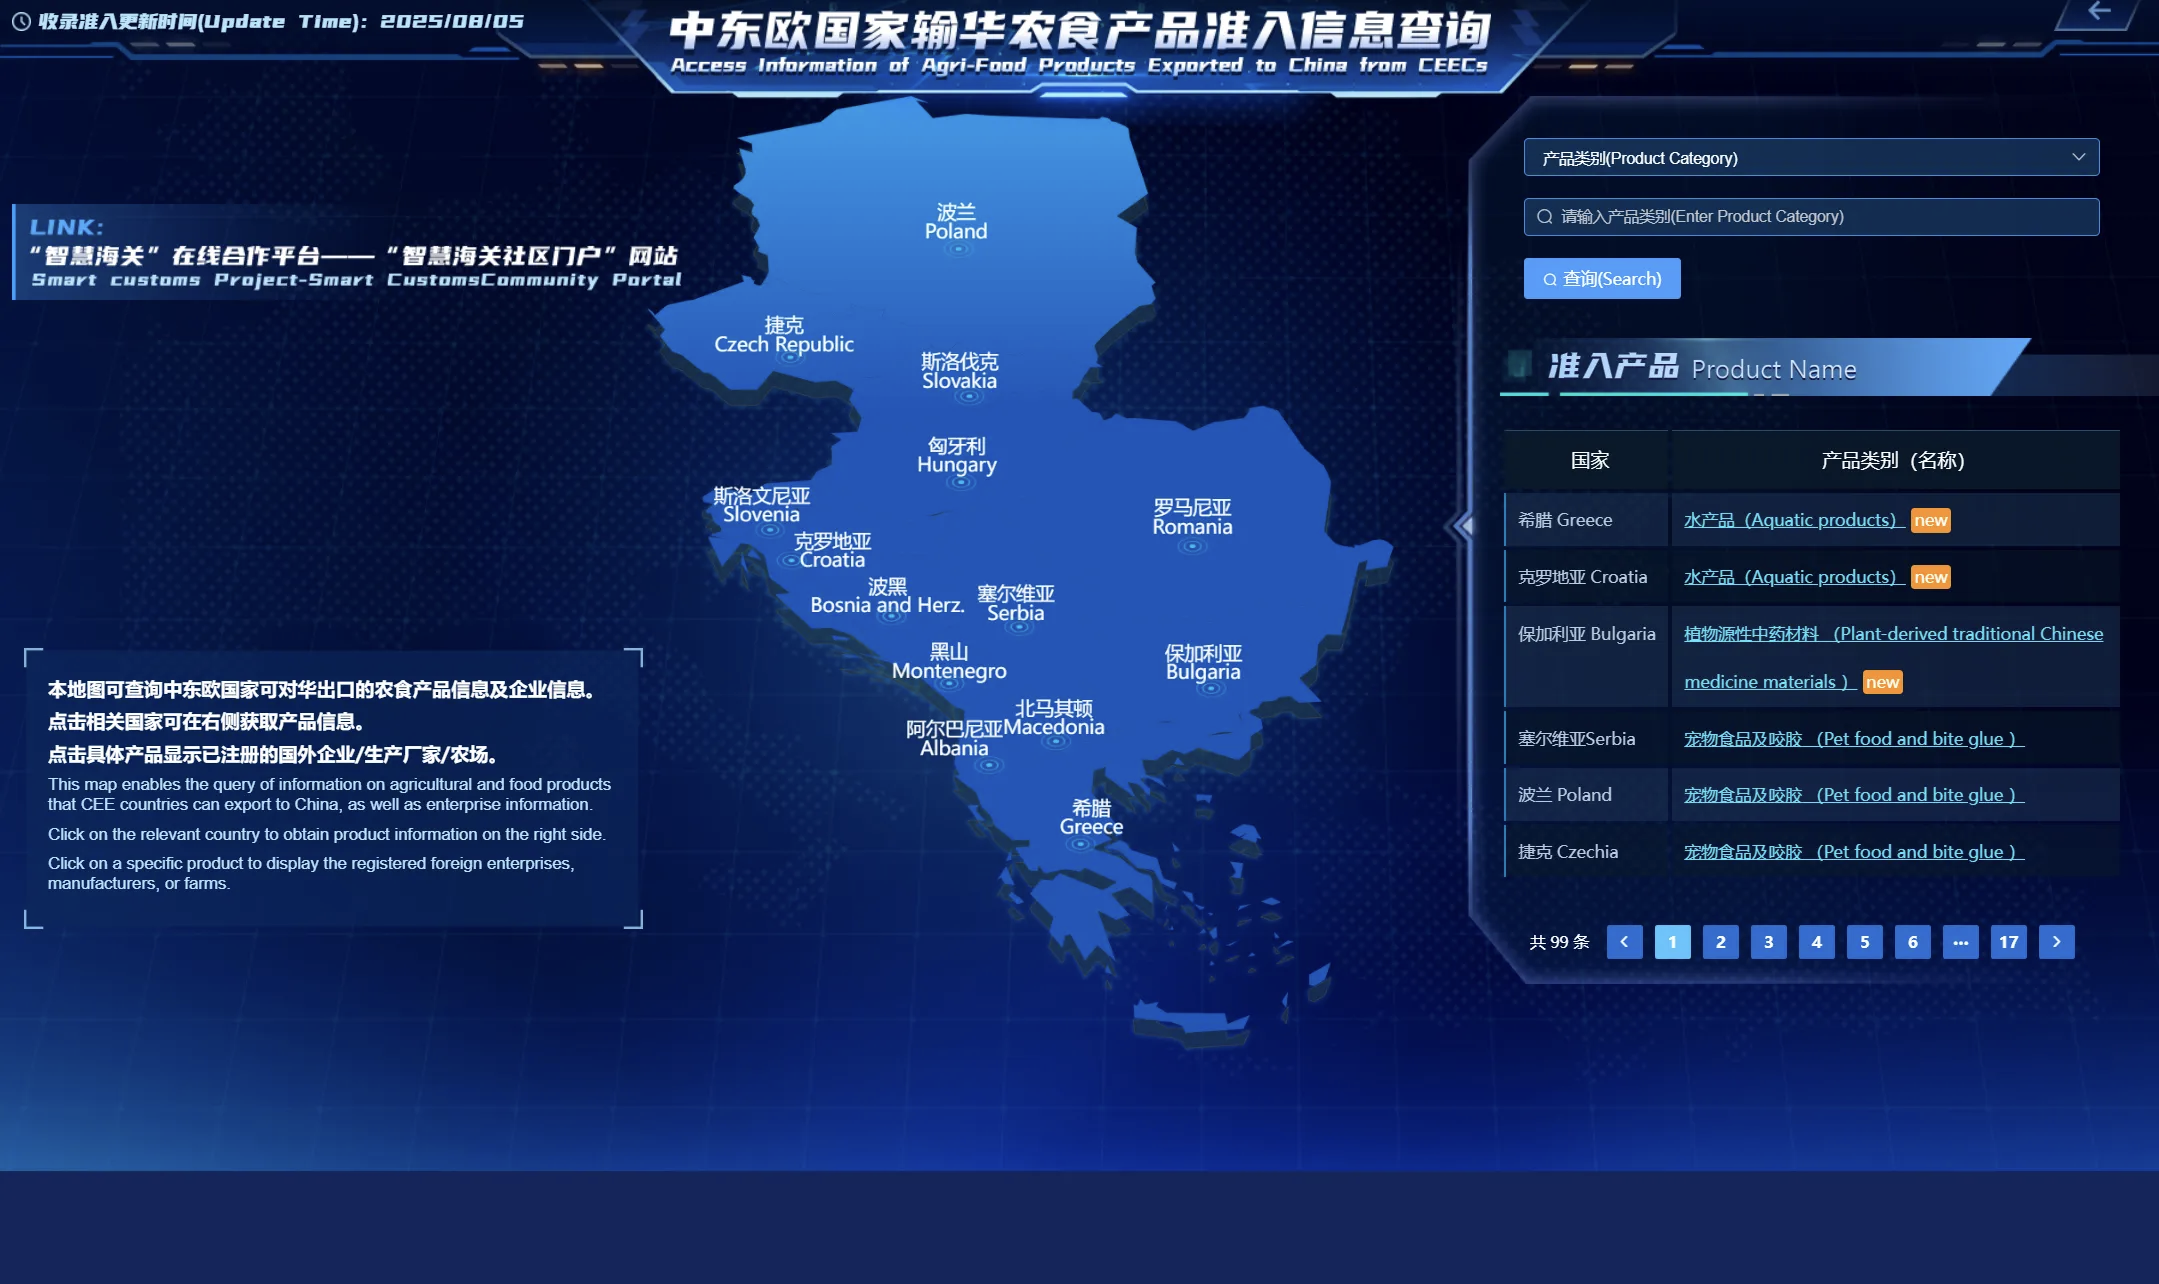This screenshot has height=1284, width=2159.
Task: Expand more pages via ellipsis button
Action: click(x=1960, y=942)
